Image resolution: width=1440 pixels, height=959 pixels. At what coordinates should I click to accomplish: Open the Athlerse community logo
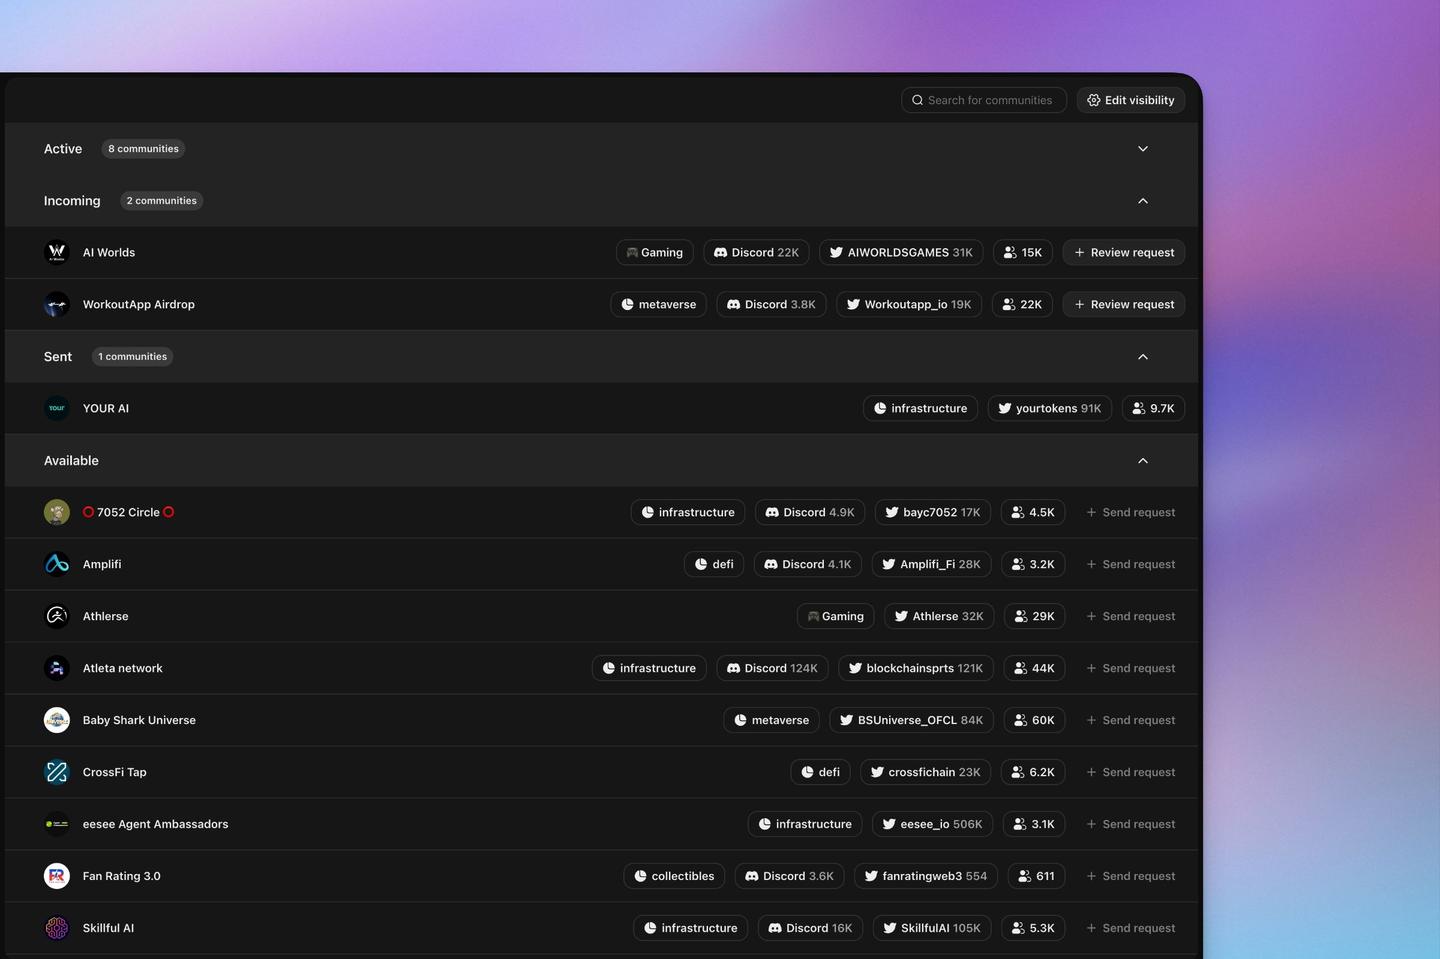(x=57, y=616)
